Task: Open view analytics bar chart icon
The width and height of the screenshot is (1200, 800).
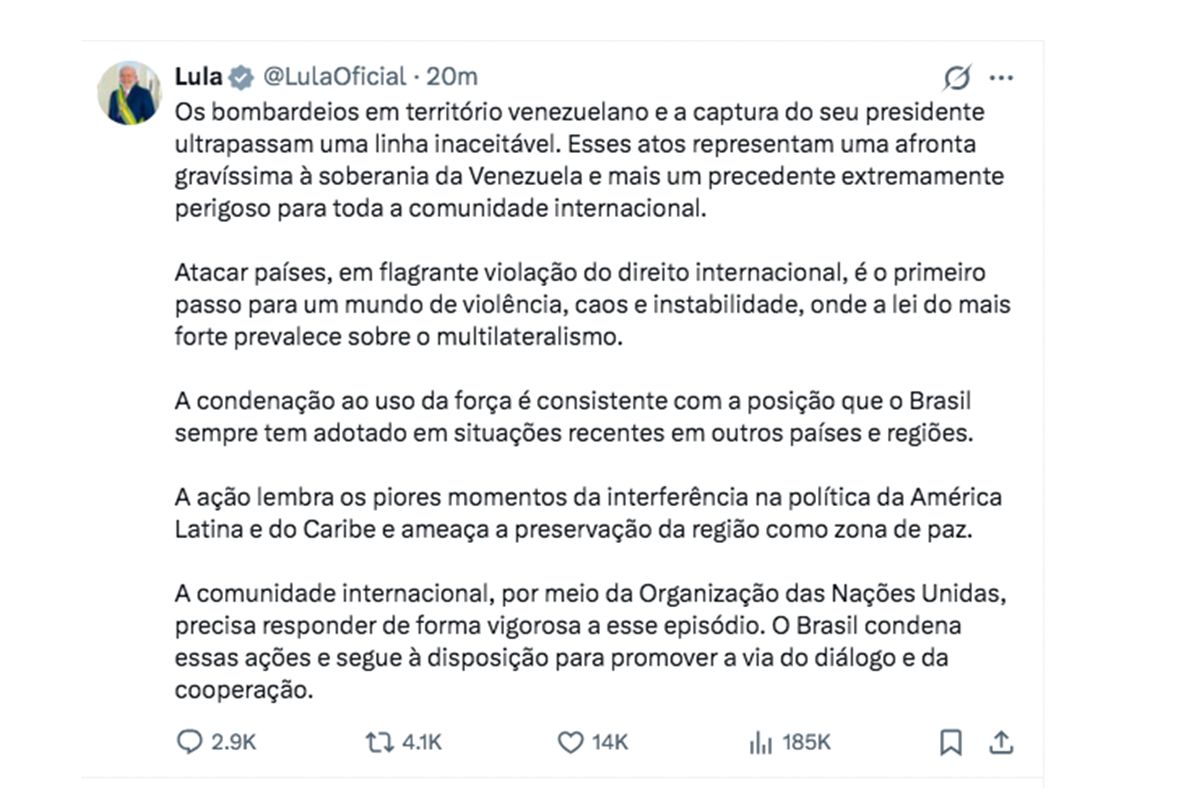Action: tap(760, 742)
